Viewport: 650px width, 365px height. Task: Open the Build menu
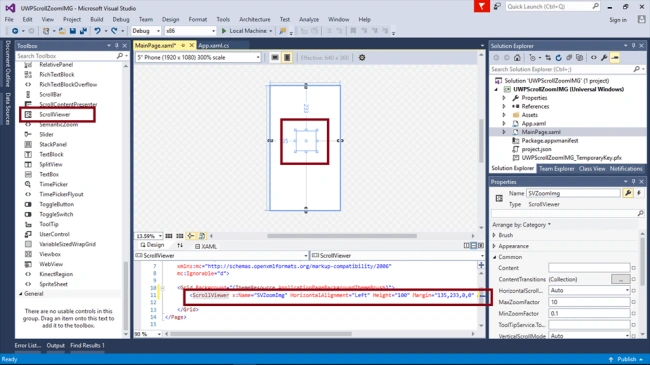(97, 19)
